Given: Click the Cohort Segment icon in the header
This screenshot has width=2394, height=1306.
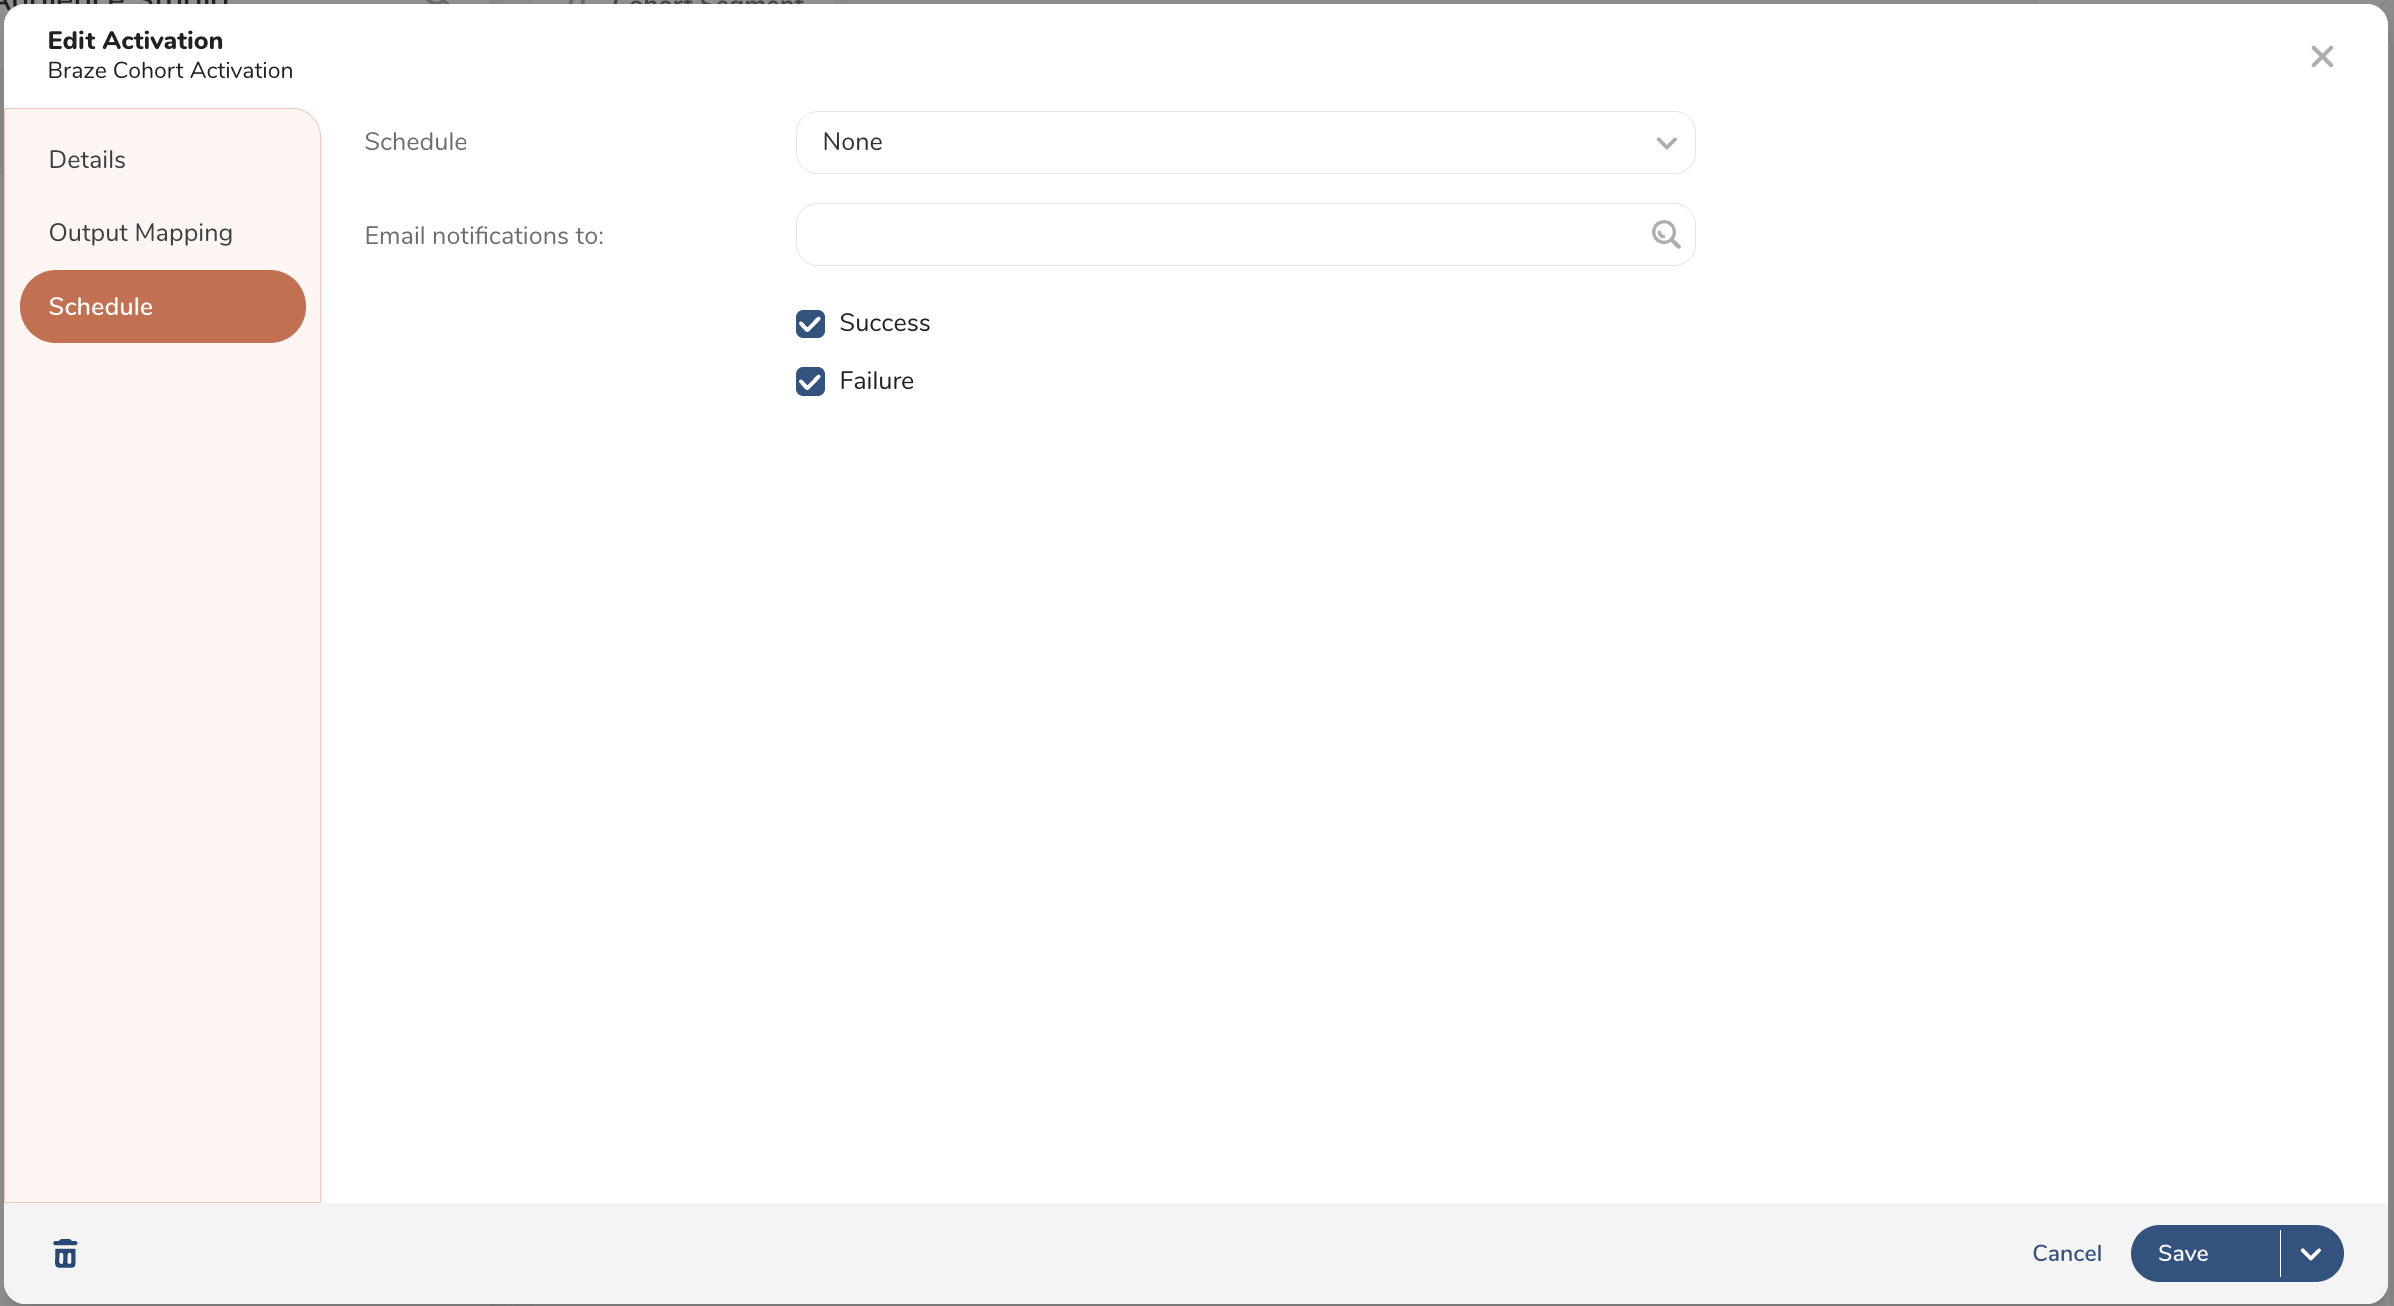Looking at the screenshot, I should point(578,5).
